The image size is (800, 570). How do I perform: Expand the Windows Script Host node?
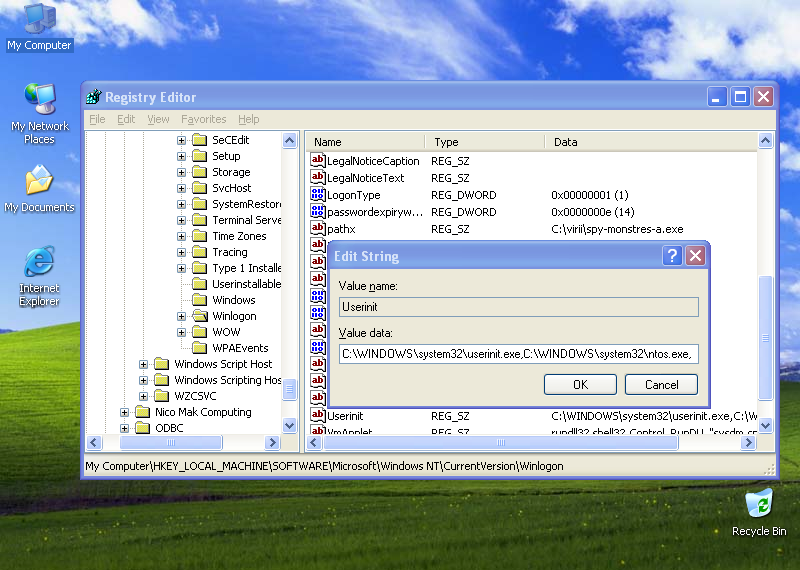pyautogui.click(x=143, y=364)
